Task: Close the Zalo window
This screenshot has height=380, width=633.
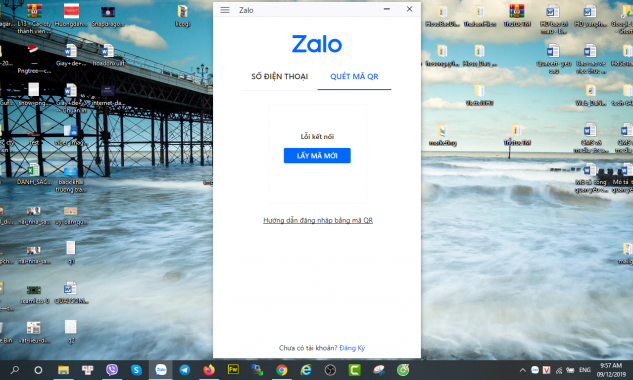Action: [409, 9]
